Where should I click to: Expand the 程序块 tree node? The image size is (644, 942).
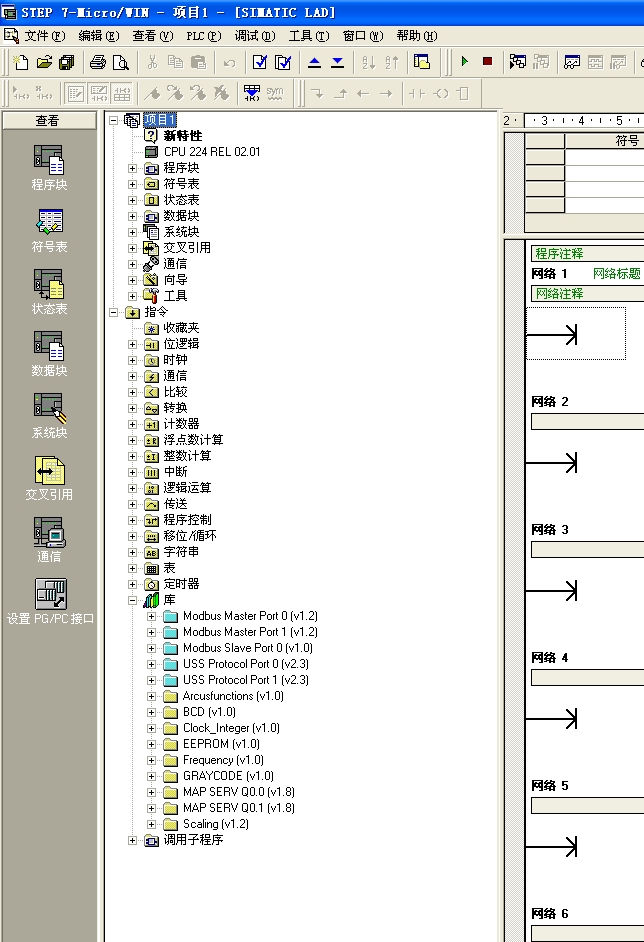pos(132,168)
